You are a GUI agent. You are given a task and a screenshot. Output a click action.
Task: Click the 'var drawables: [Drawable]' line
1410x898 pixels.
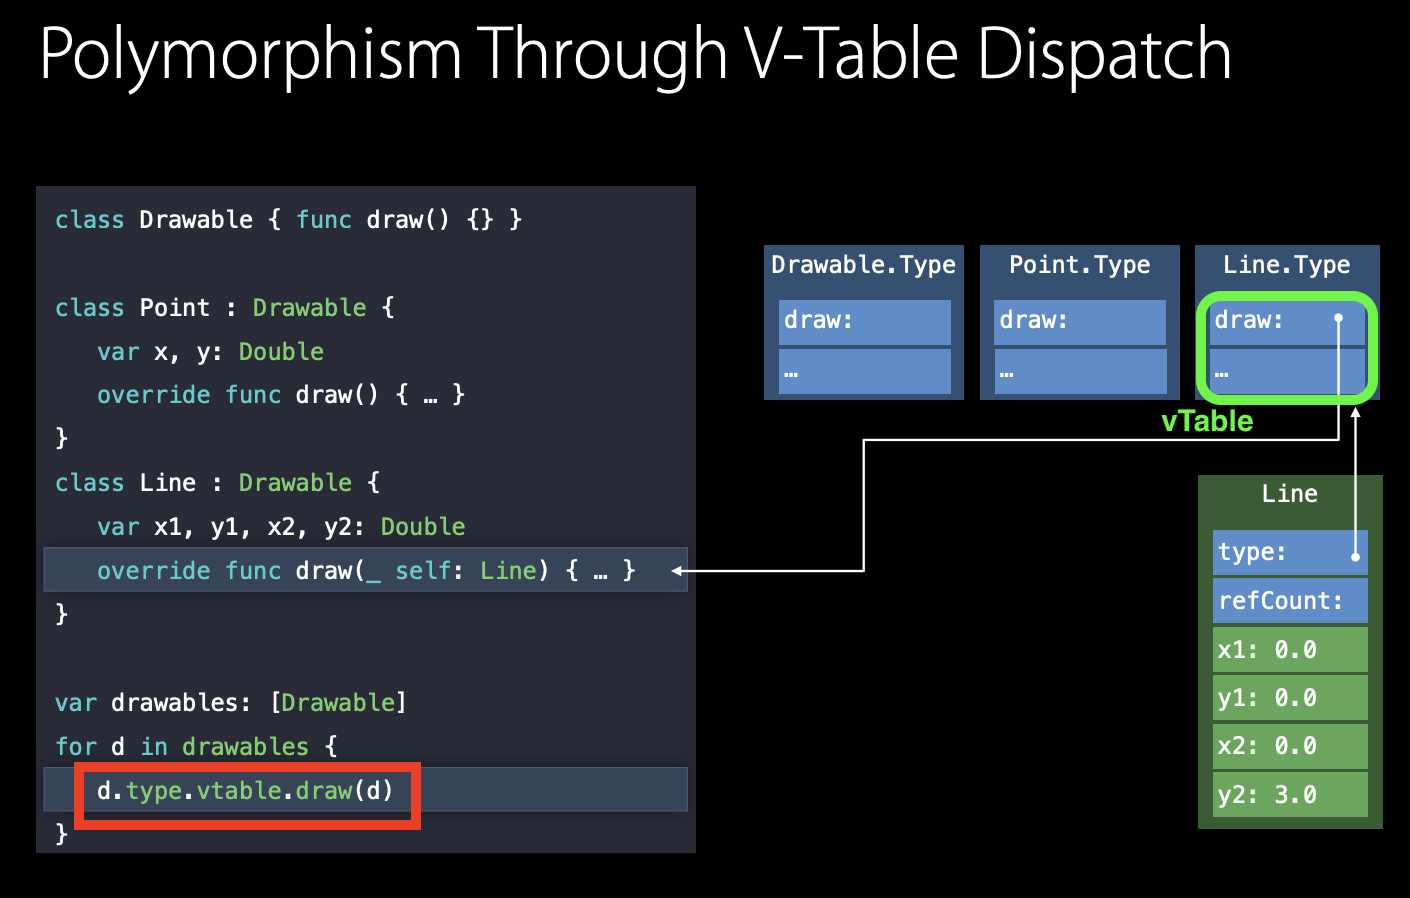coord(231,703)
